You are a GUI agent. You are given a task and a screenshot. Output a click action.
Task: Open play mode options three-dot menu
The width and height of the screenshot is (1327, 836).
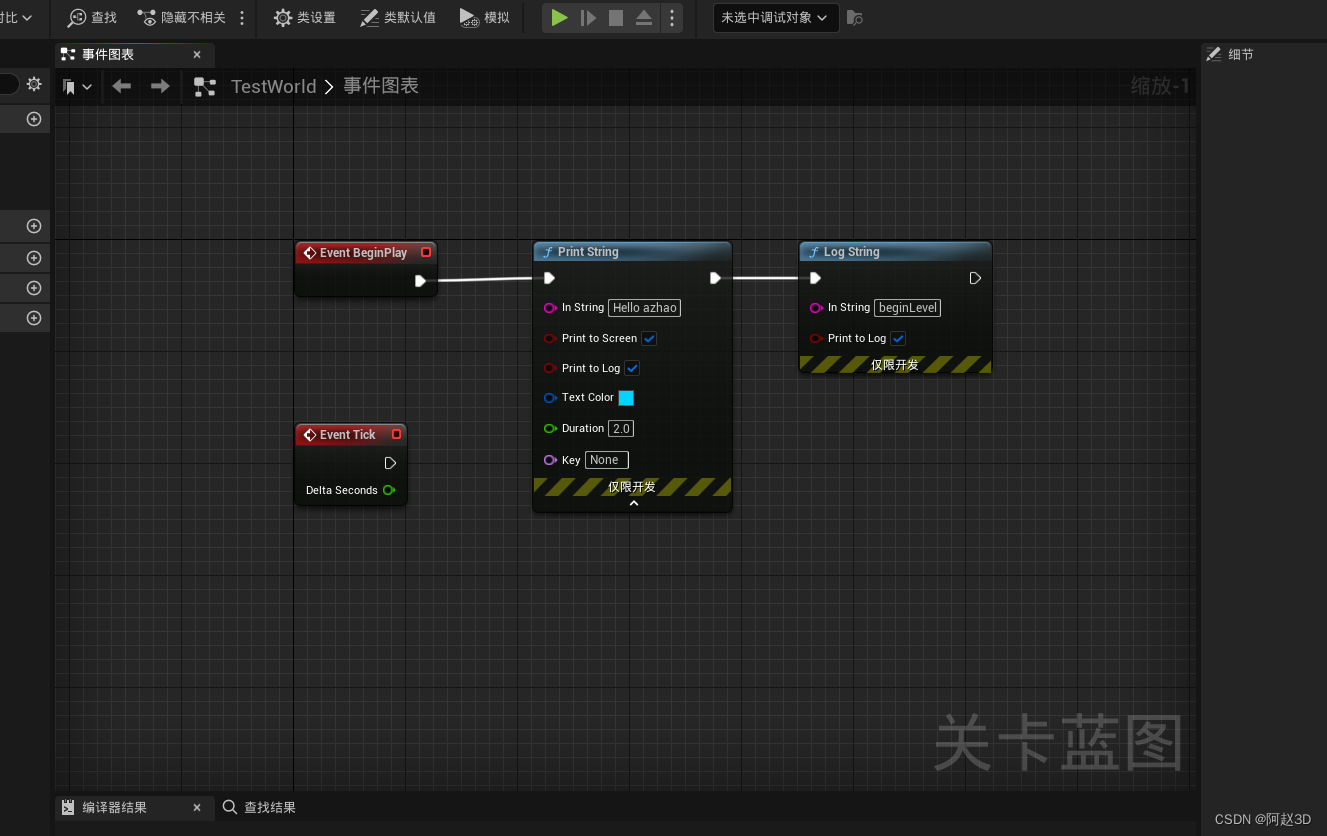pyautogui.click(x=671, y=18)
